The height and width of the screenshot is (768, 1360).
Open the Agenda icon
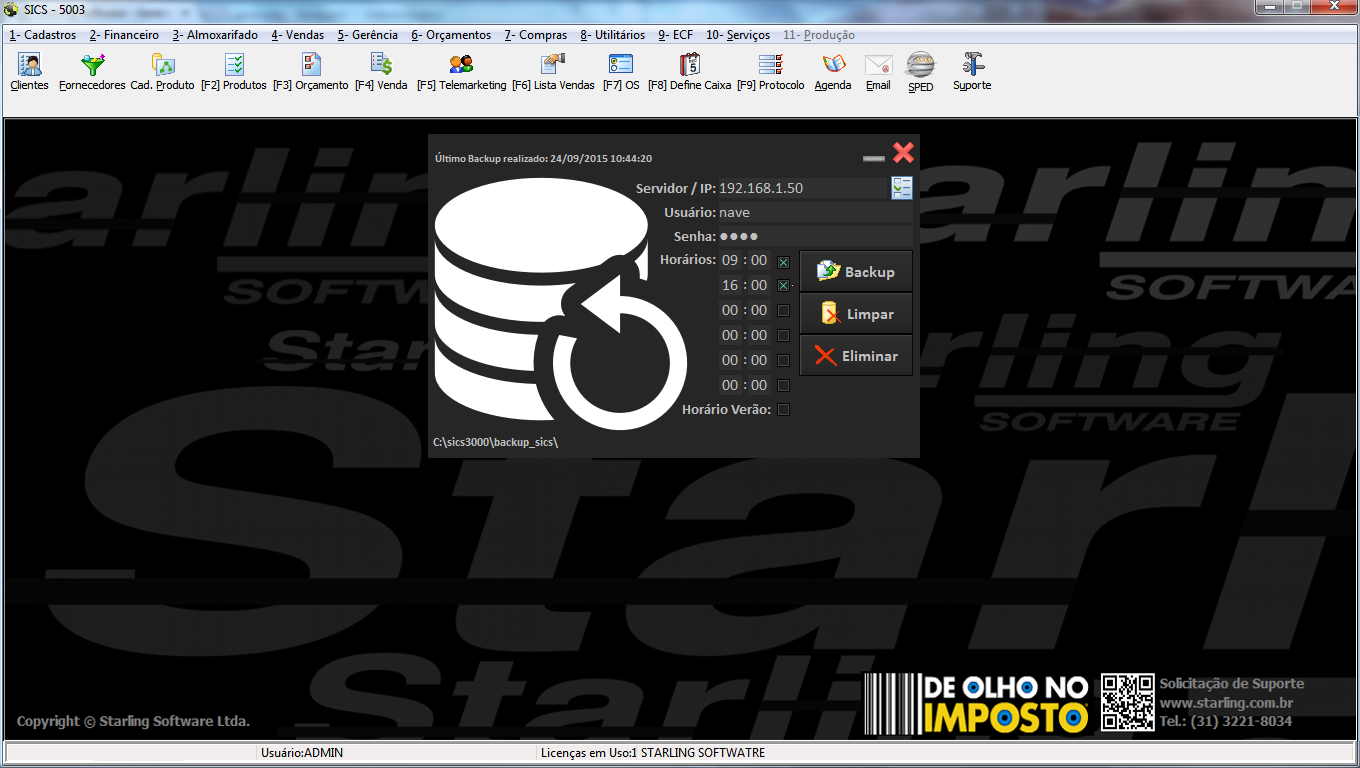(833, 72)
